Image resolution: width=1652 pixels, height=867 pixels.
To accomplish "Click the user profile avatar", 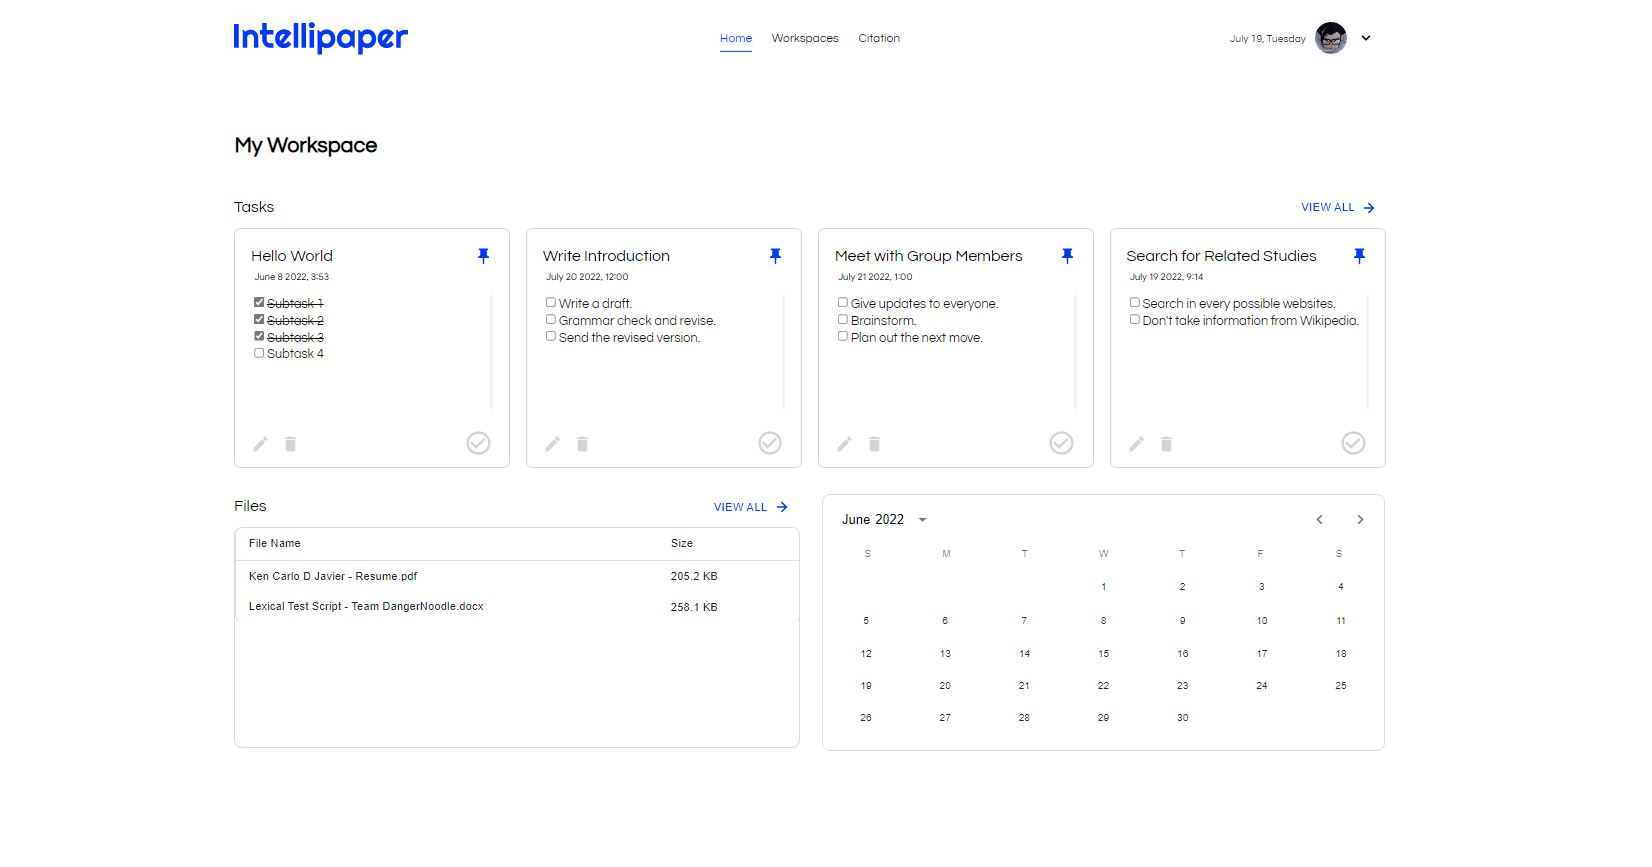I will point(1331,38).
